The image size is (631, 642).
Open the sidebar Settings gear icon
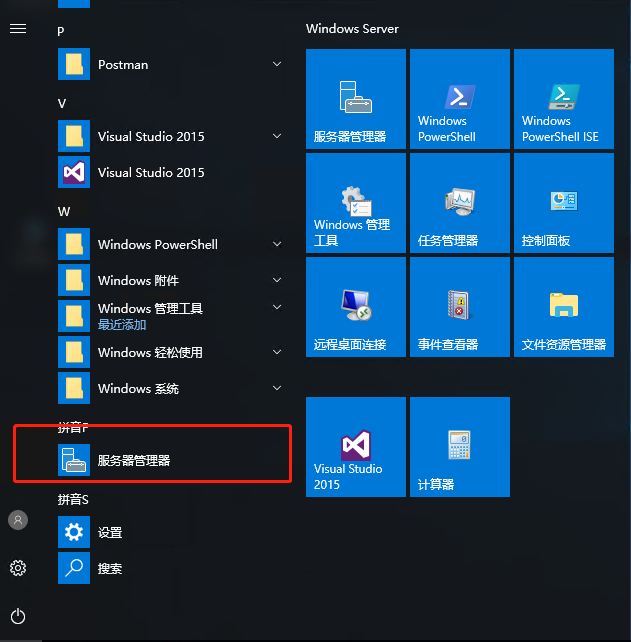click(18, 568)
